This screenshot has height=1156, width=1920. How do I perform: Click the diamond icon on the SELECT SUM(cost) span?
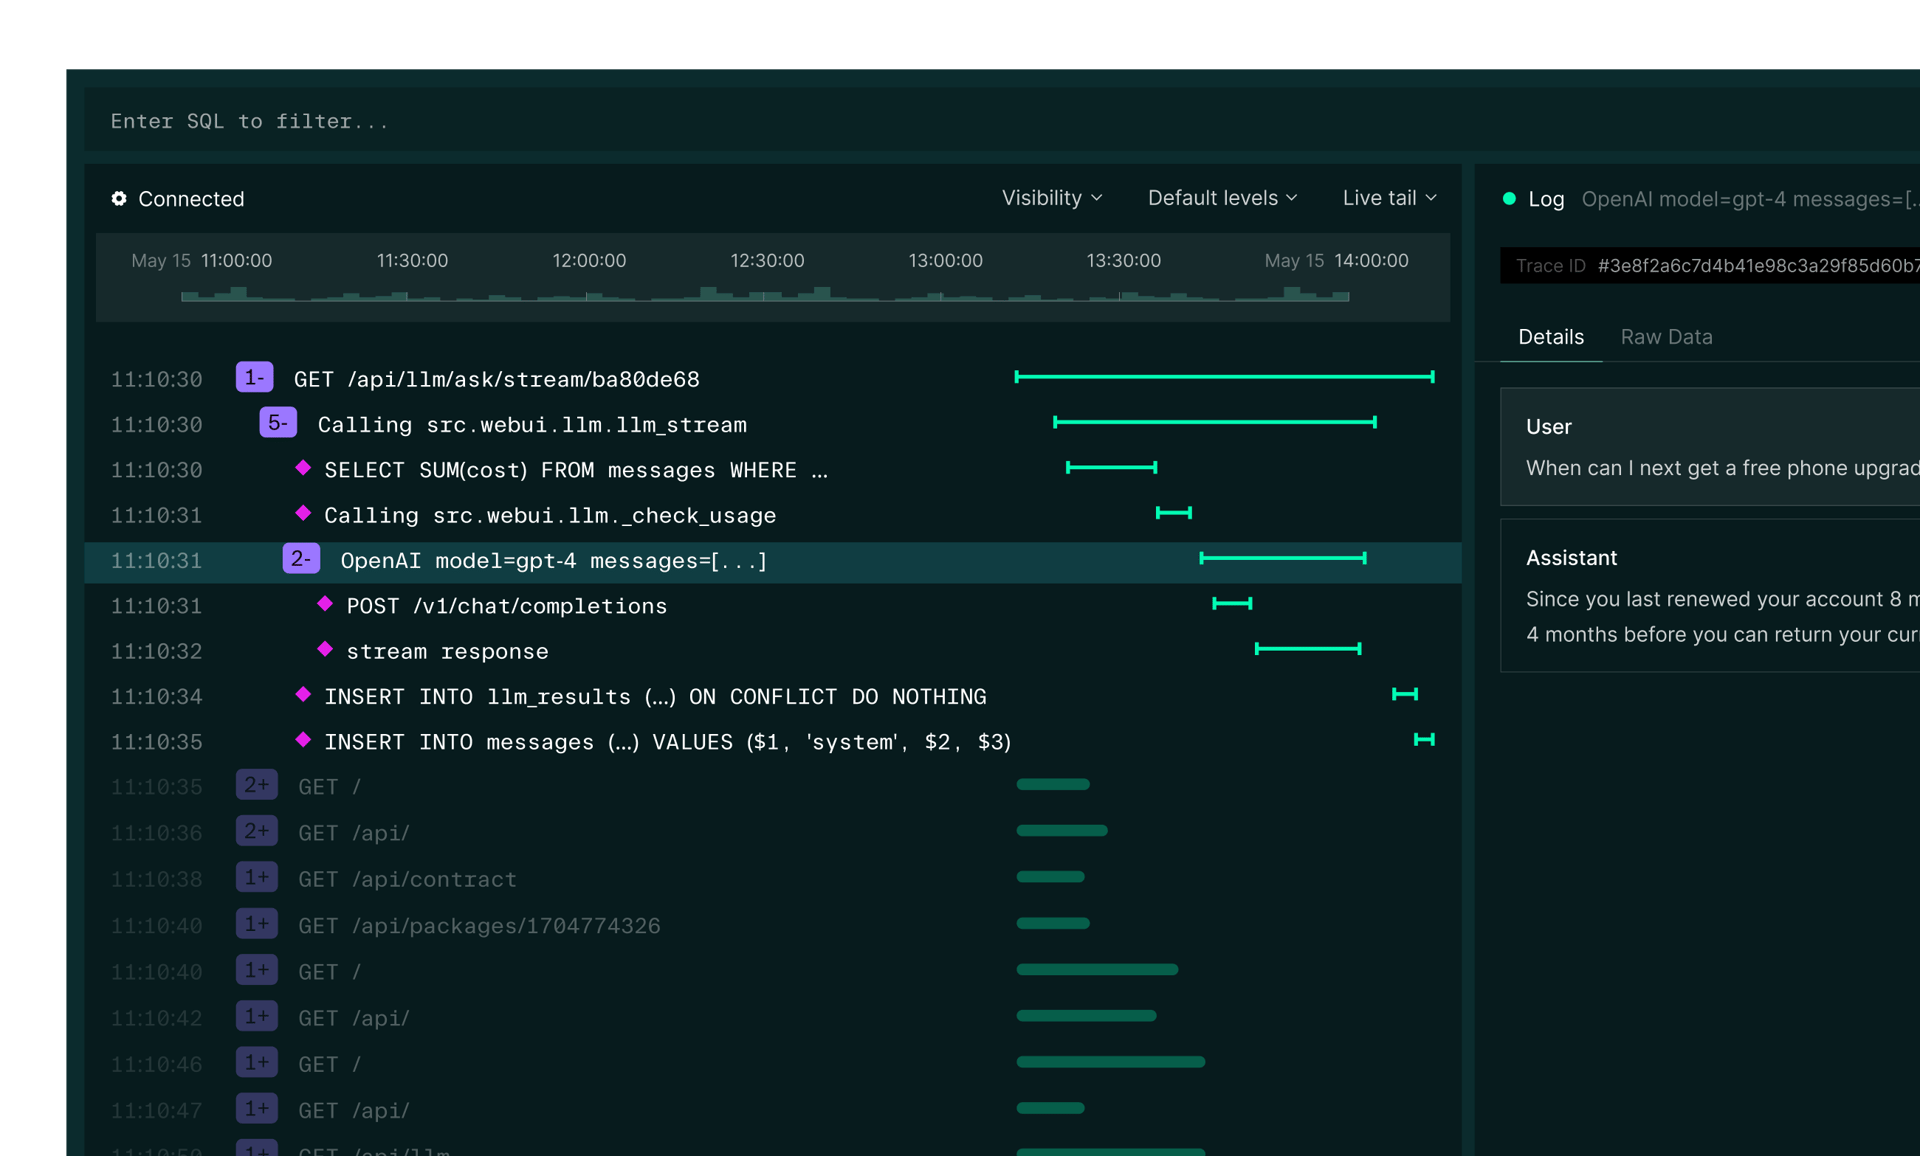303,468
